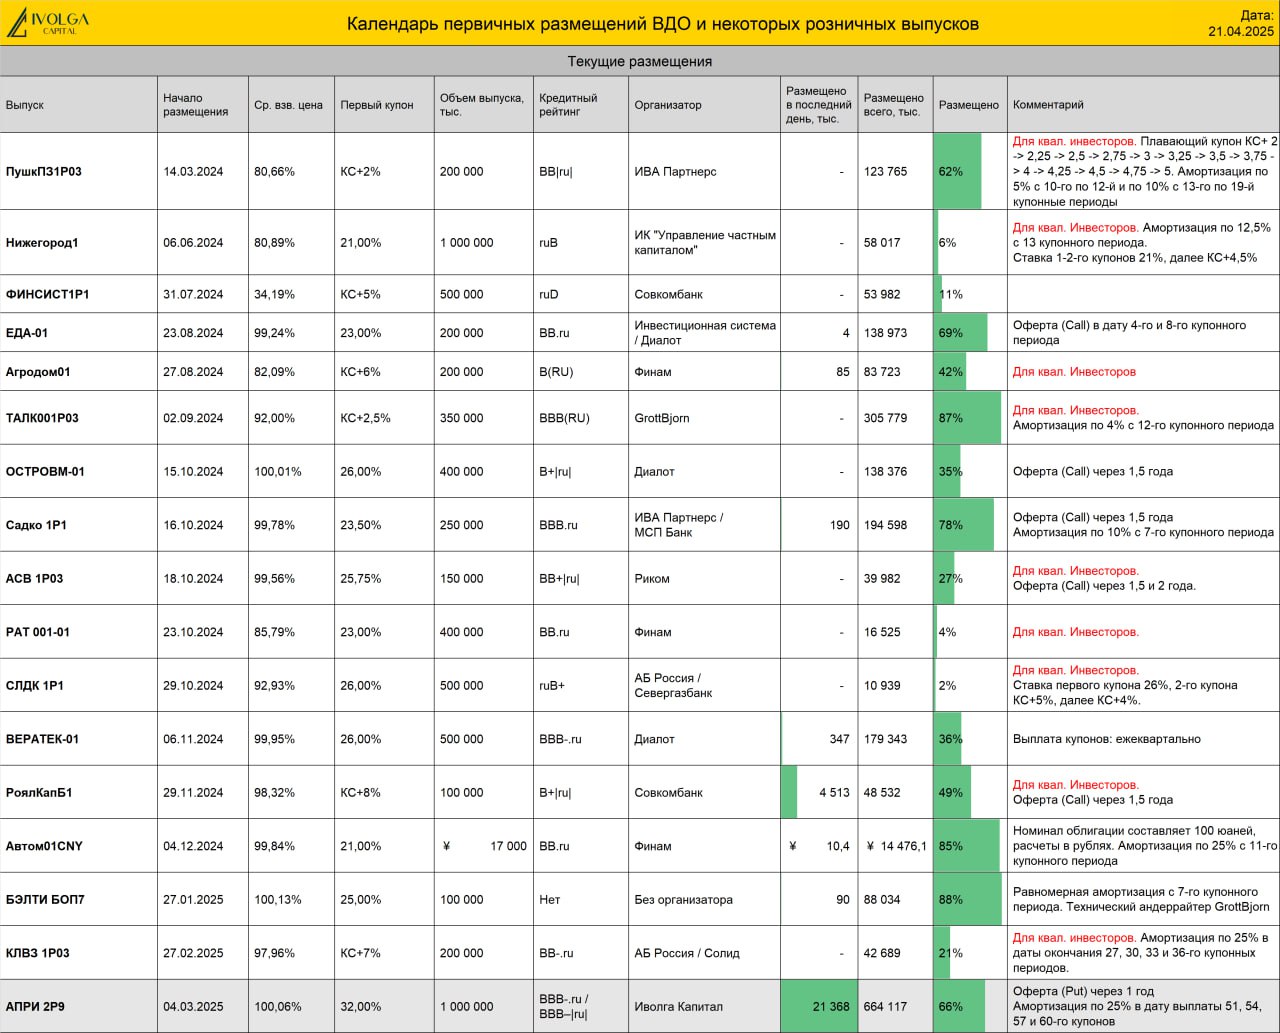Select the issue name АПРИ 2Р9

(35, 1007)
